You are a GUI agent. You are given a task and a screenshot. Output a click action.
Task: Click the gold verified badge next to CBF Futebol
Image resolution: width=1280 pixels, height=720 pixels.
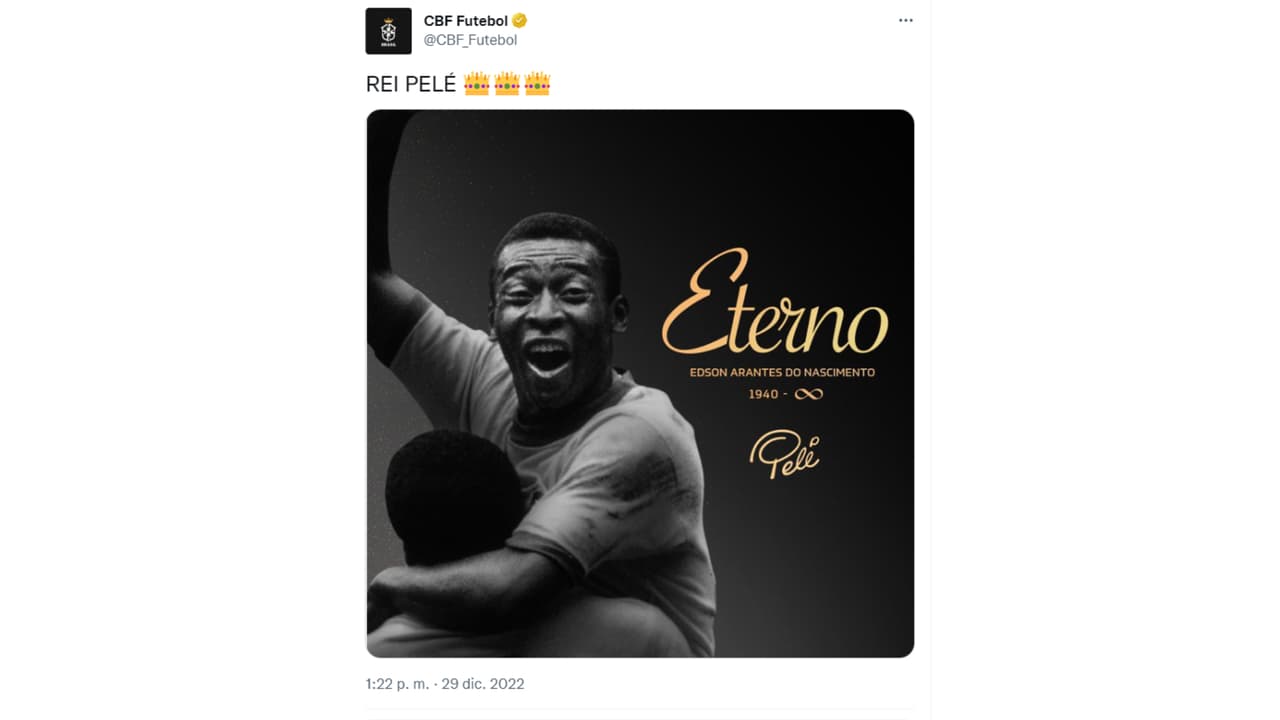click(x=519, y=18)
